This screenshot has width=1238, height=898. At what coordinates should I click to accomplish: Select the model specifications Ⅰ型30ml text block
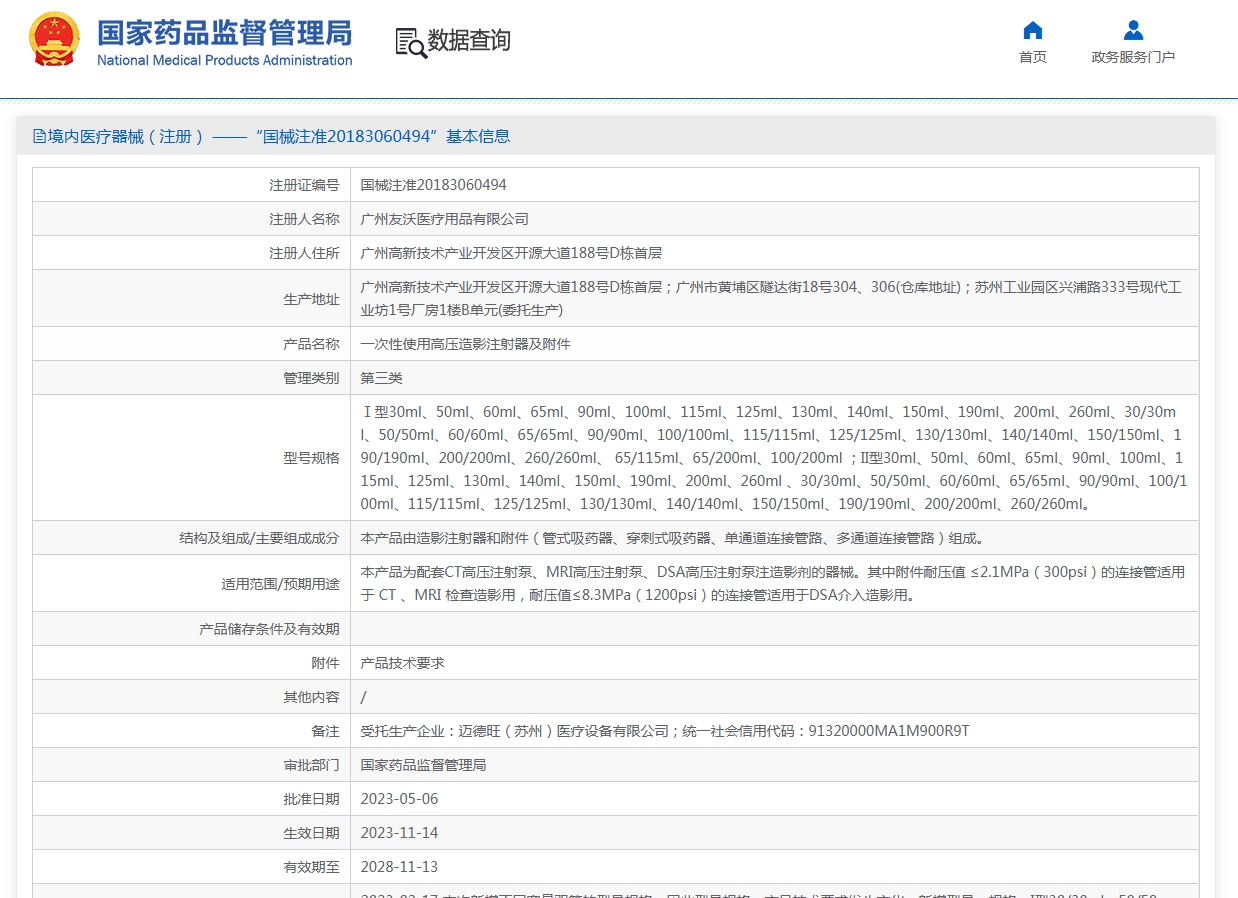[774, 458]
